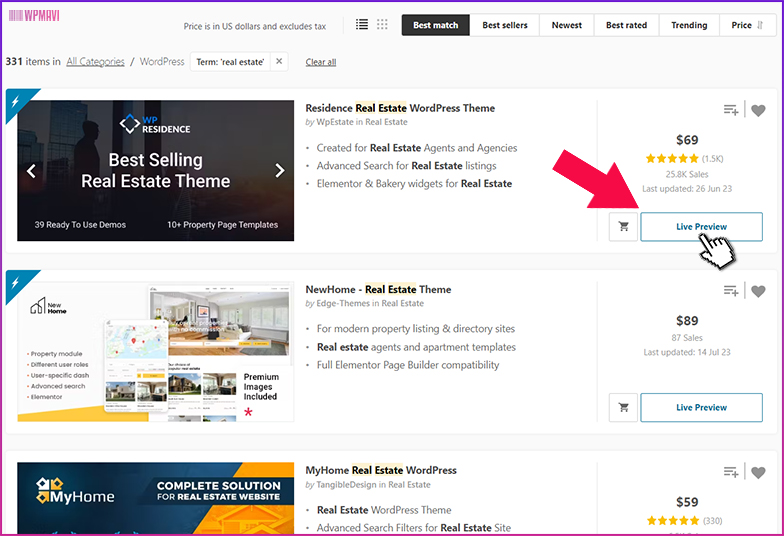Visit WpEstate author profile
Screen dimensions: 784x536
tap(334, 122)
